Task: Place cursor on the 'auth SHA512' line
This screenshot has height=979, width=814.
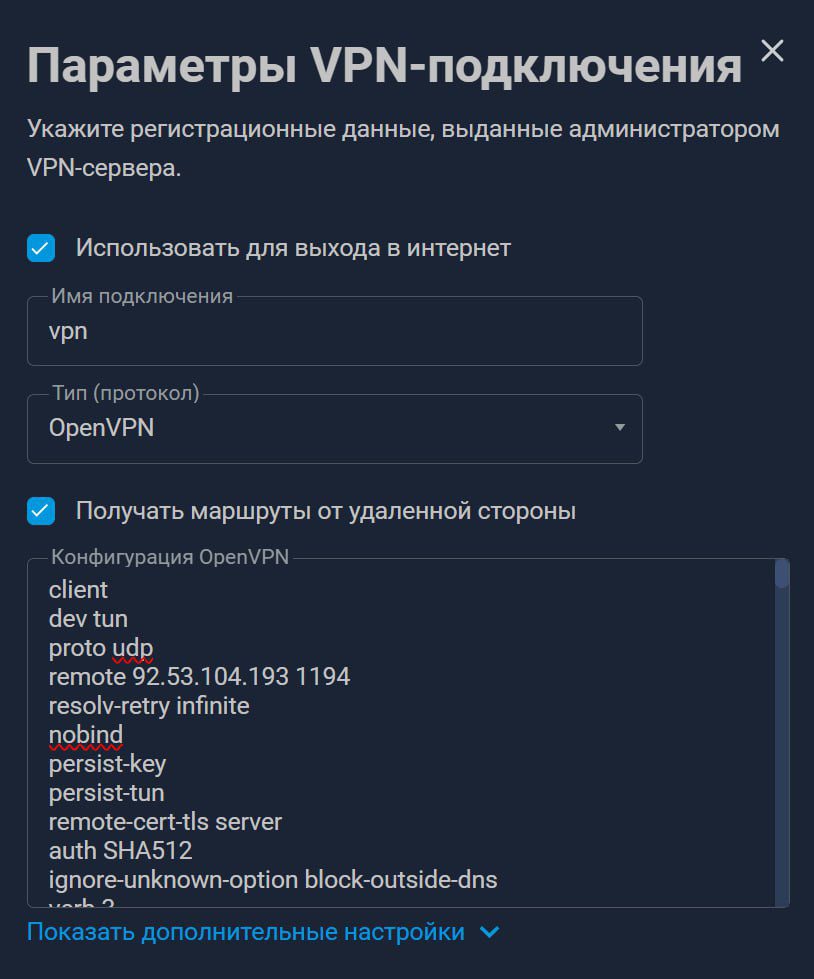Action: coord(120,851)
